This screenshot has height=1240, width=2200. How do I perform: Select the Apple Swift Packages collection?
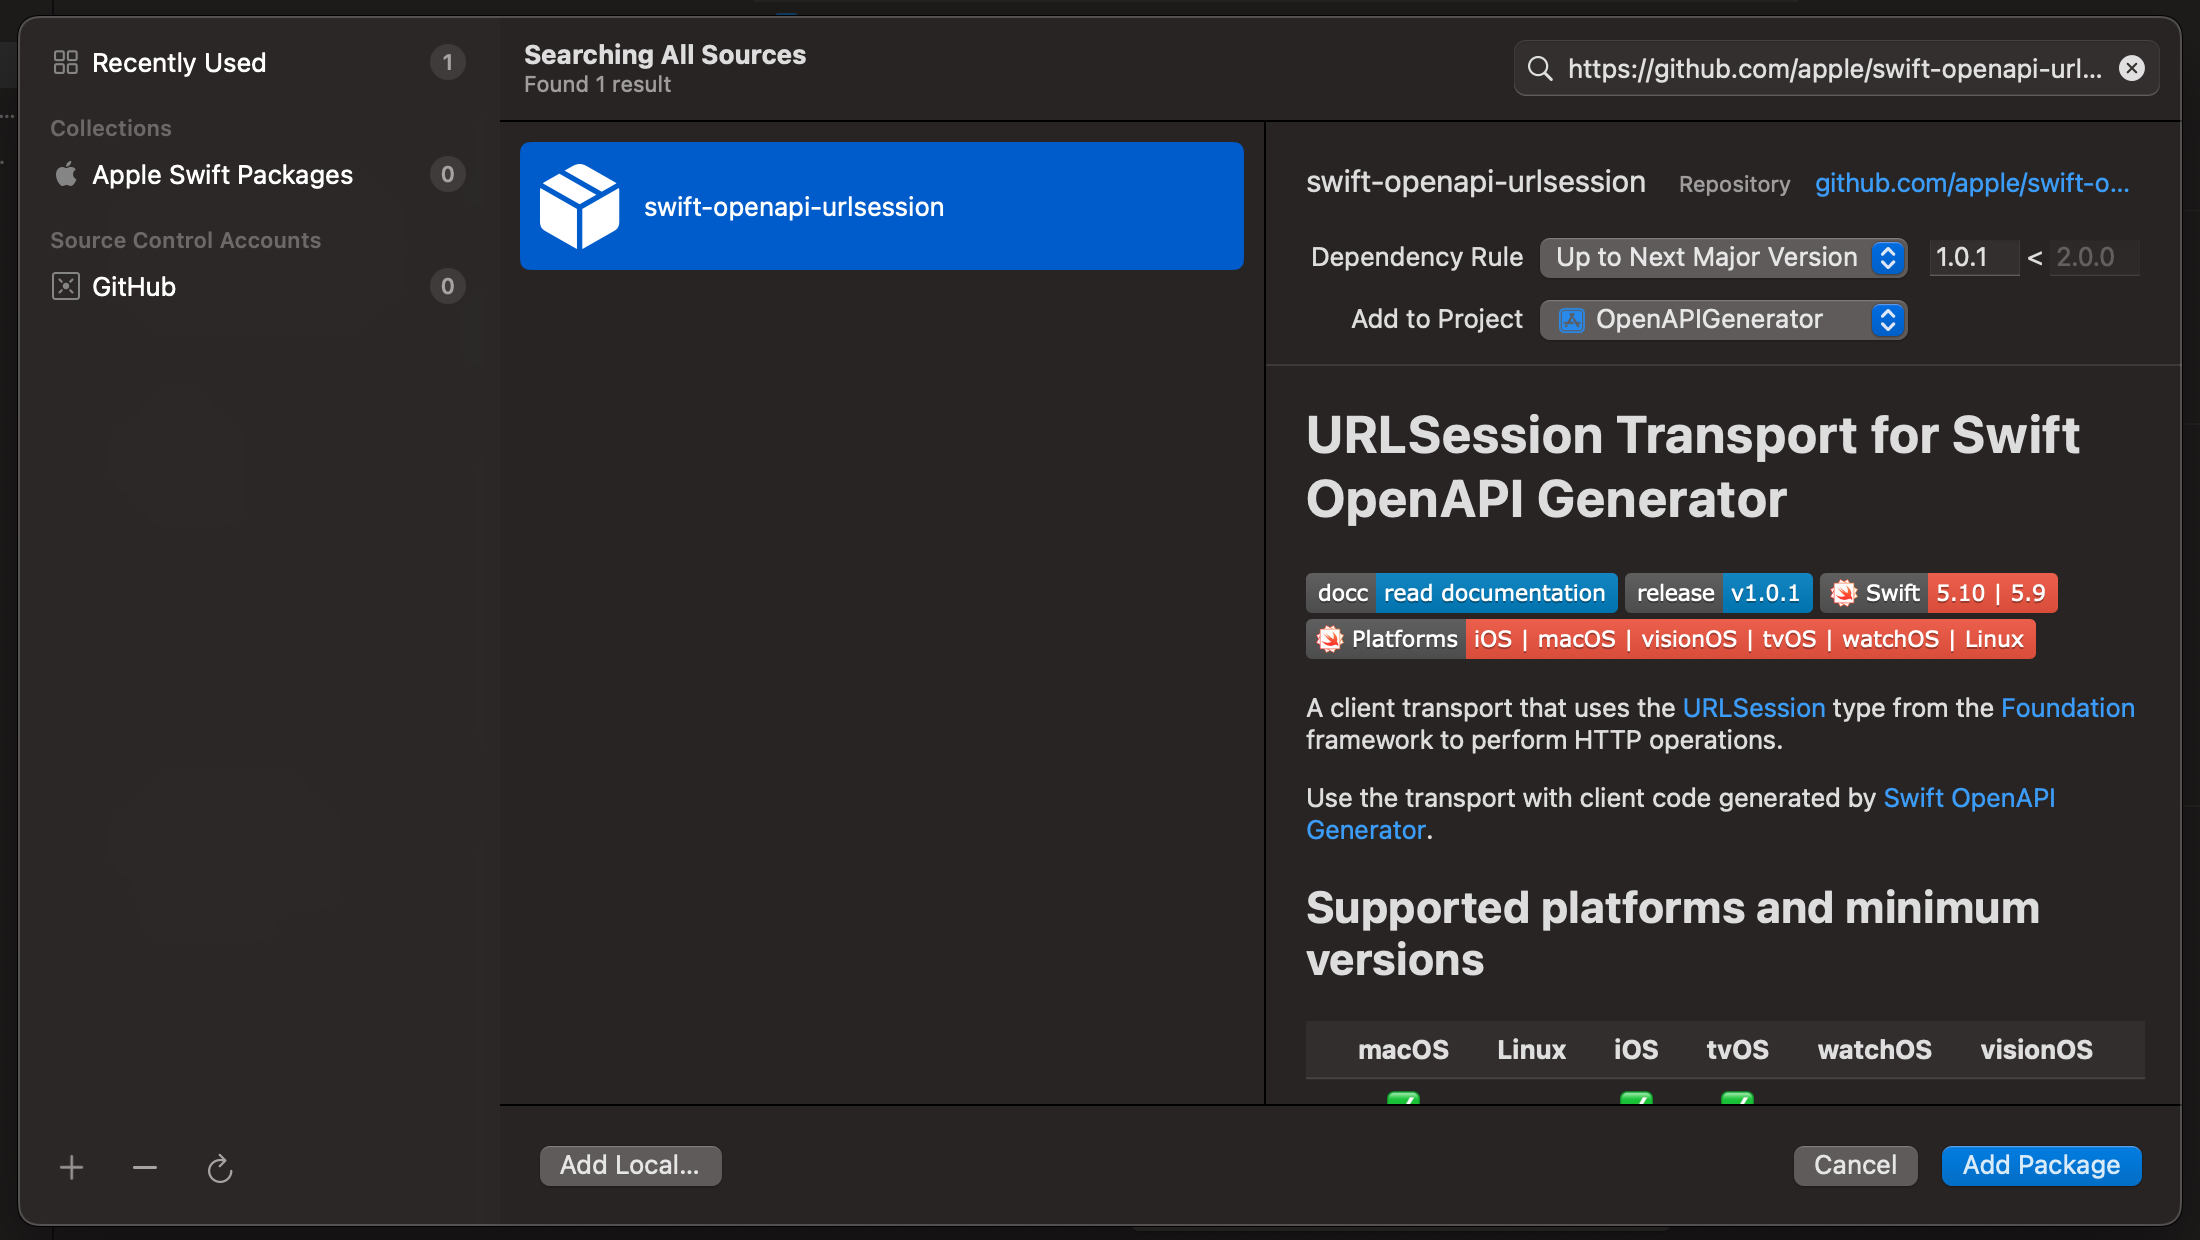tap(222, 175)
